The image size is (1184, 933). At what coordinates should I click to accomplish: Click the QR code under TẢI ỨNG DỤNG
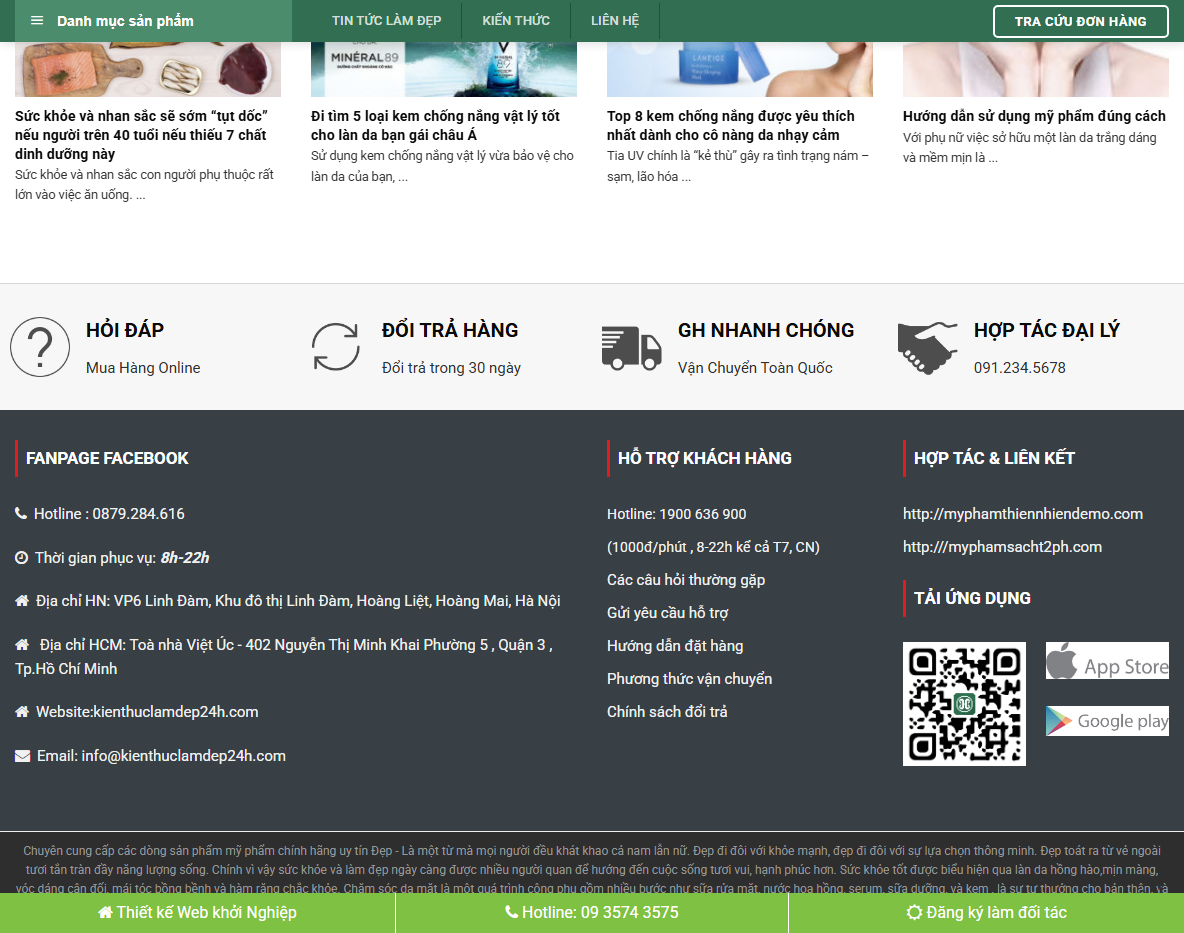coord(964,703)
